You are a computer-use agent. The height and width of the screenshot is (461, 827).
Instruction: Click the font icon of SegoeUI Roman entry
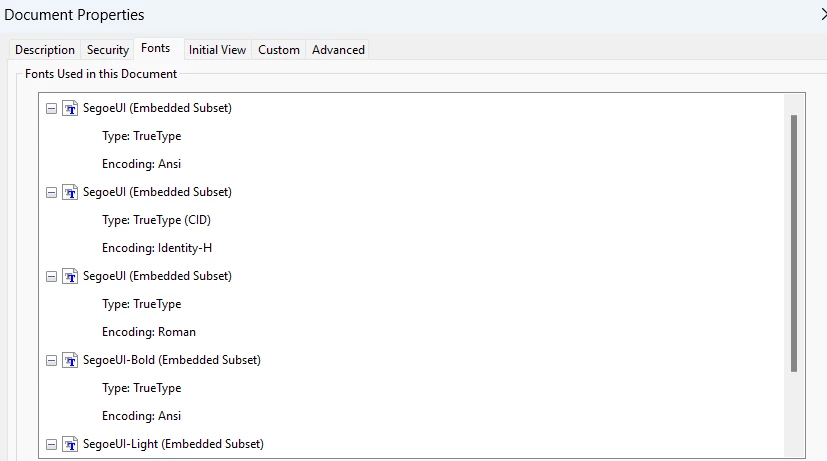(70, 276)
